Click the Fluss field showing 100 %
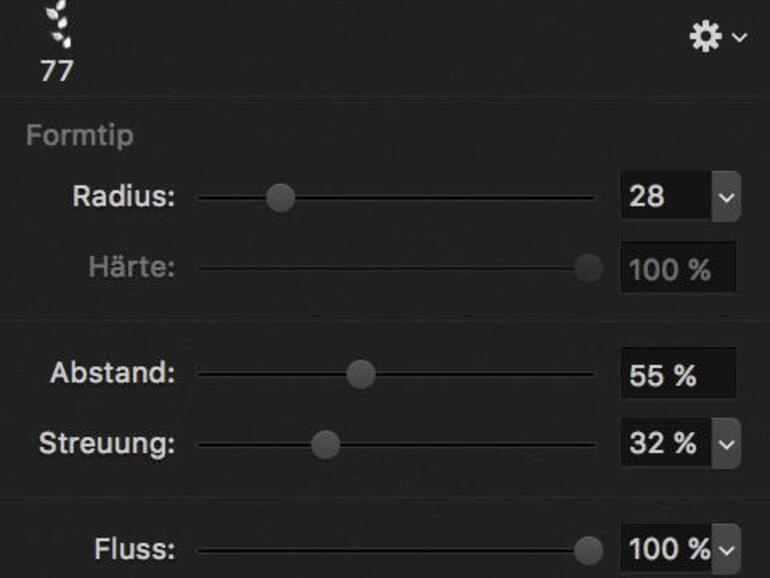 (664, 549)
